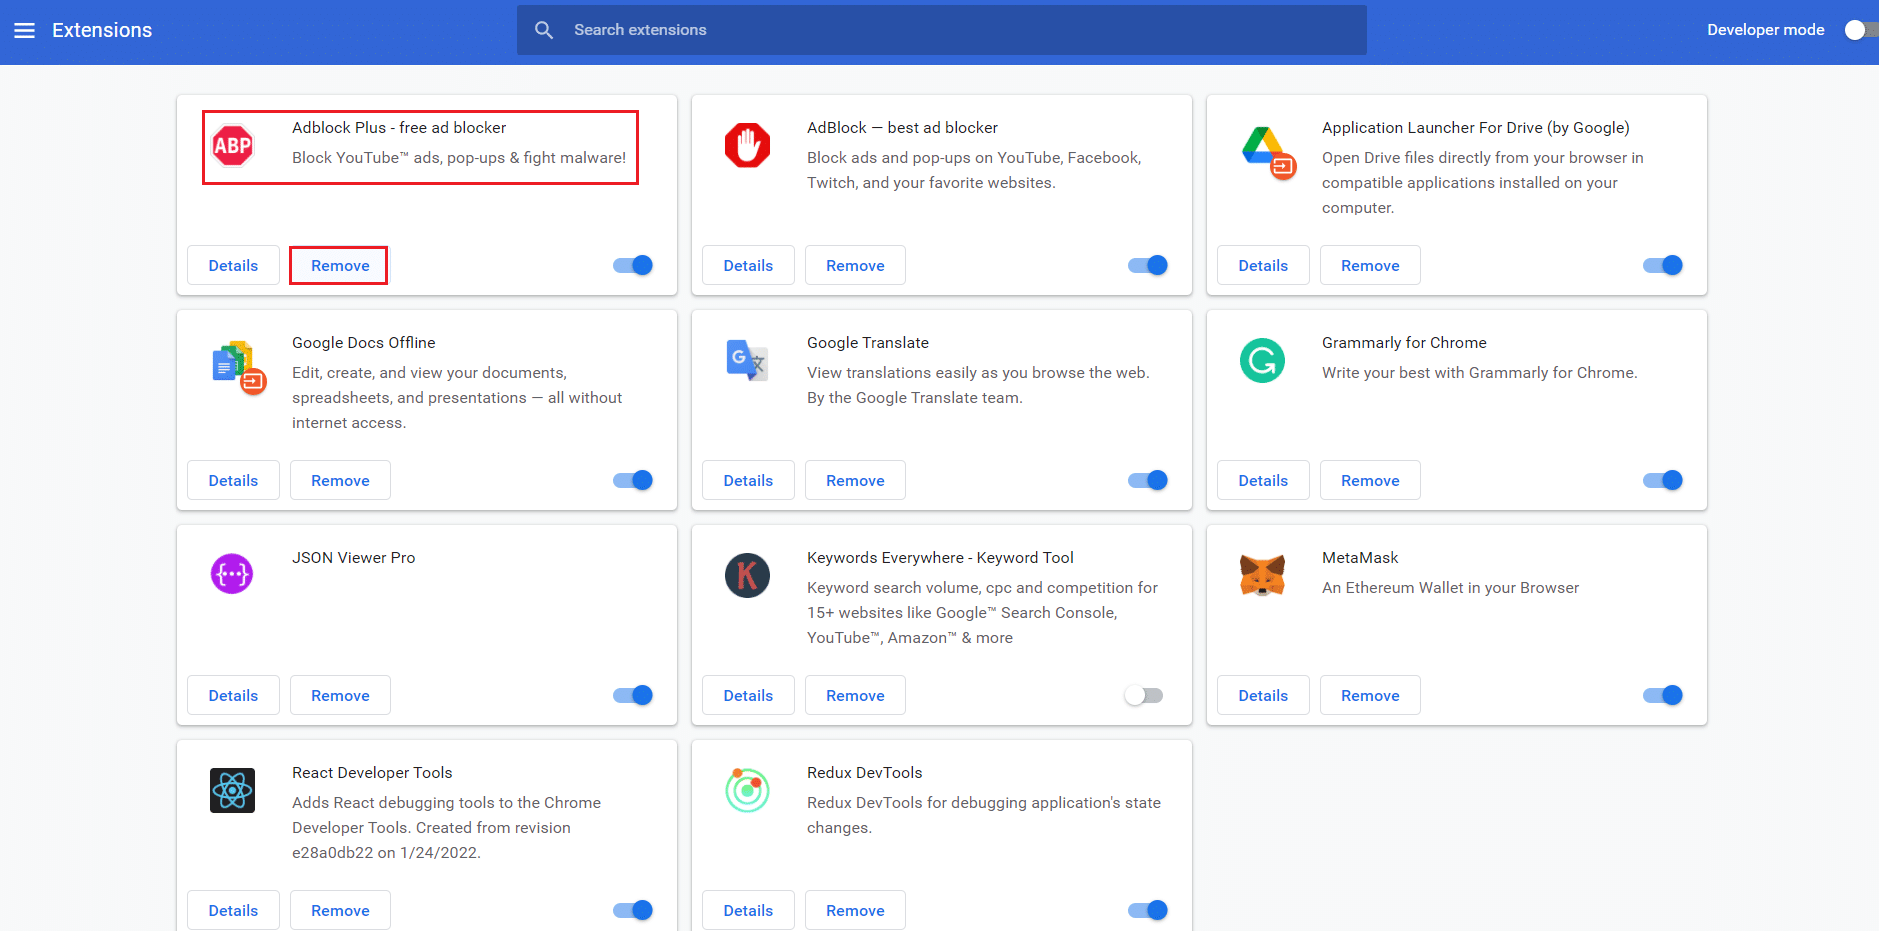The height and width of the screenshot is (931, 1879).
Task: Remove Grammarly for Chrome
Action: (1370, 480)
